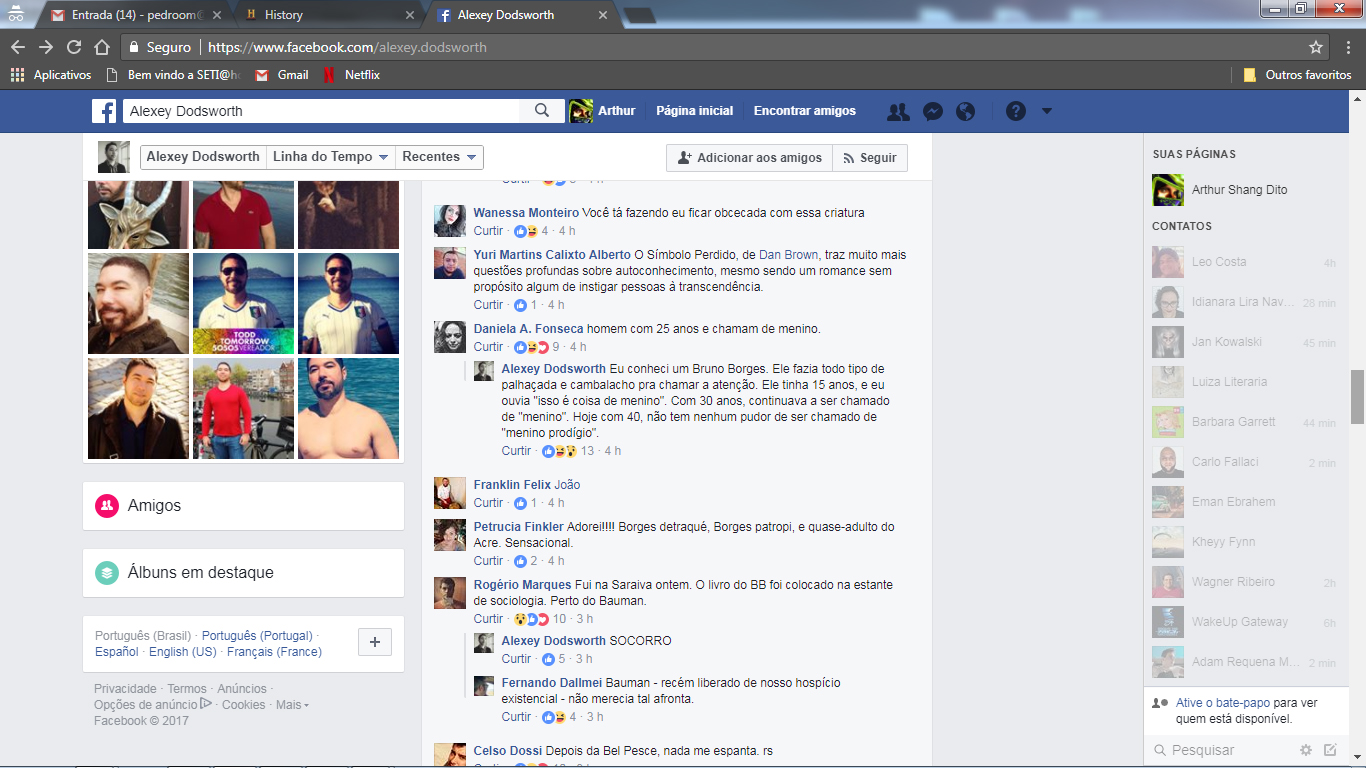Open account menu dropdown arrow
The height and width of the screenshot is (768, 1366).
coord(1047,112)
